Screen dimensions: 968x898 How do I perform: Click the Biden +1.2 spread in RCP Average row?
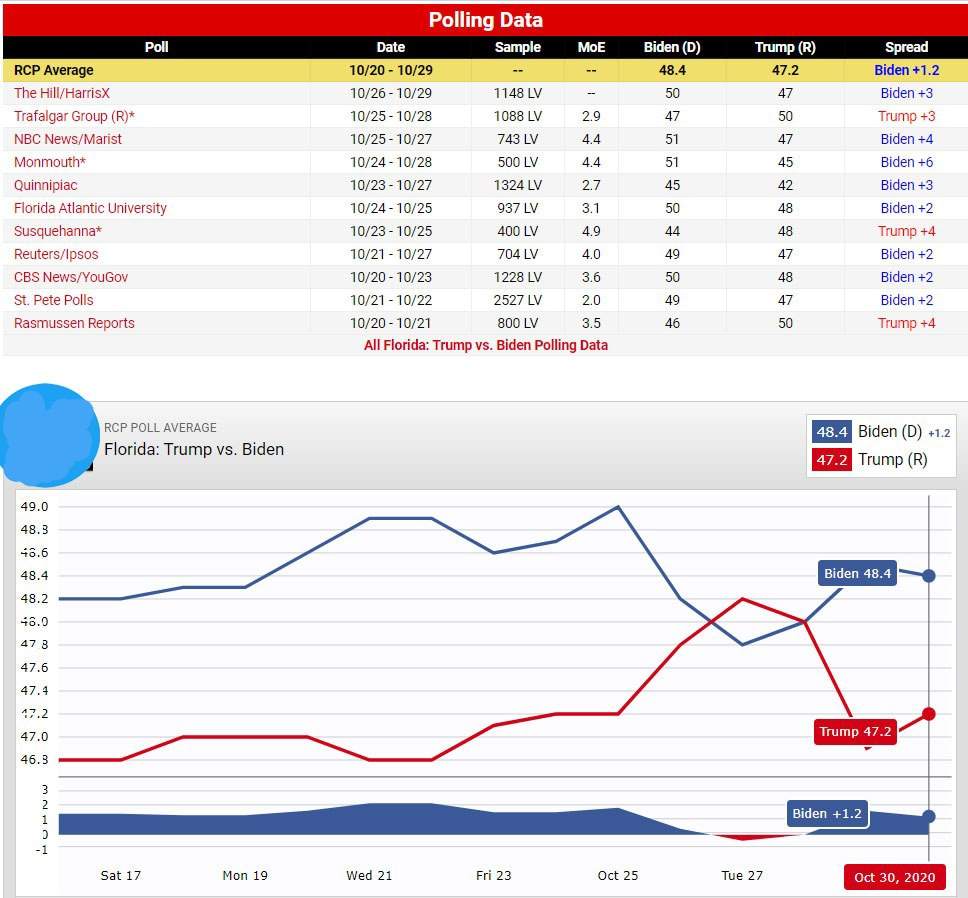pyautogui.click(x=906, y=70)
